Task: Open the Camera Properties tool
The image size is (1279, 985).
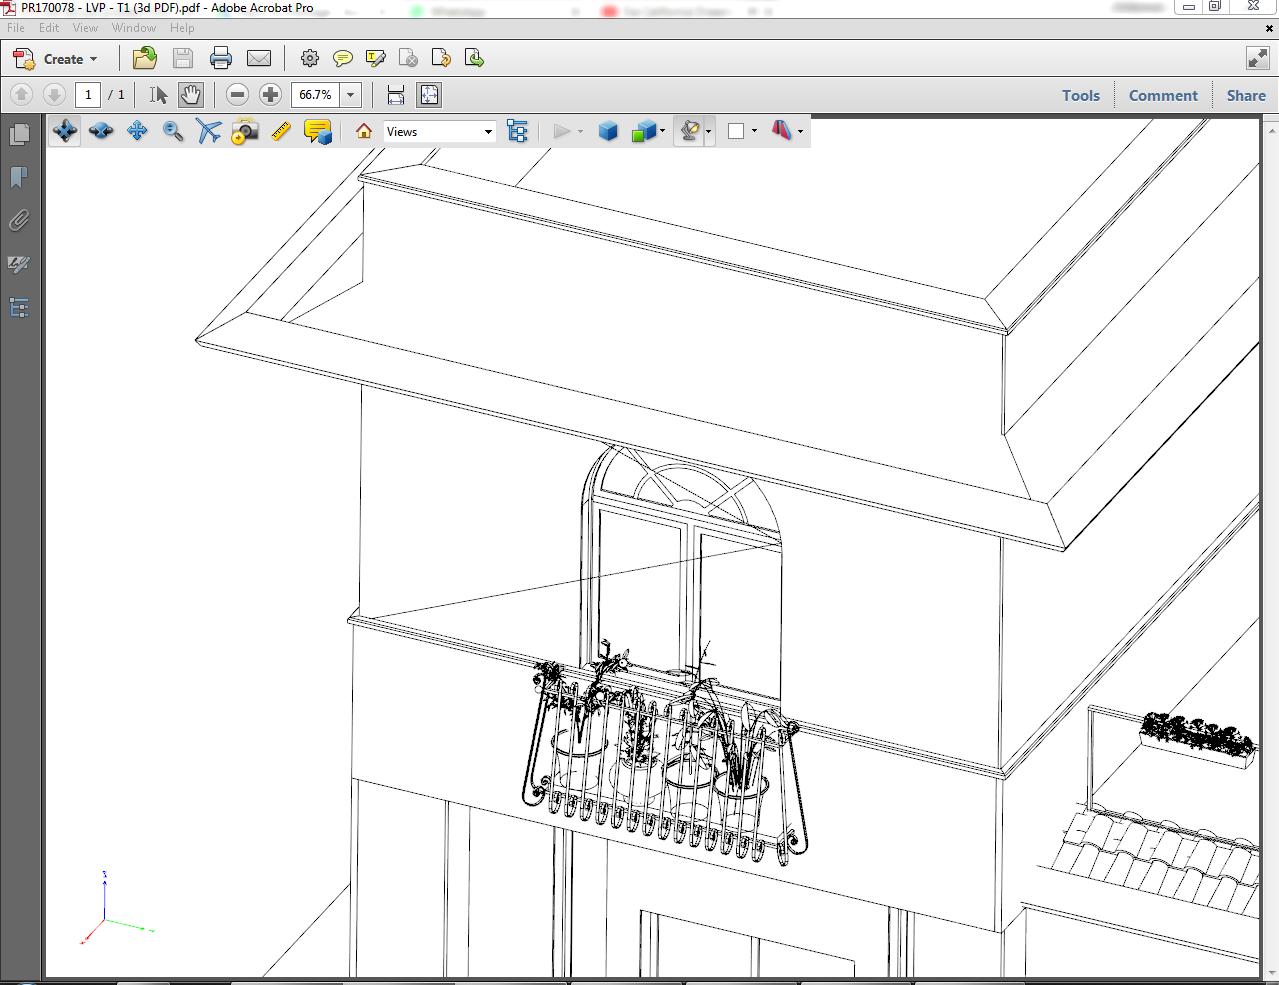Action: click(245, 130)
